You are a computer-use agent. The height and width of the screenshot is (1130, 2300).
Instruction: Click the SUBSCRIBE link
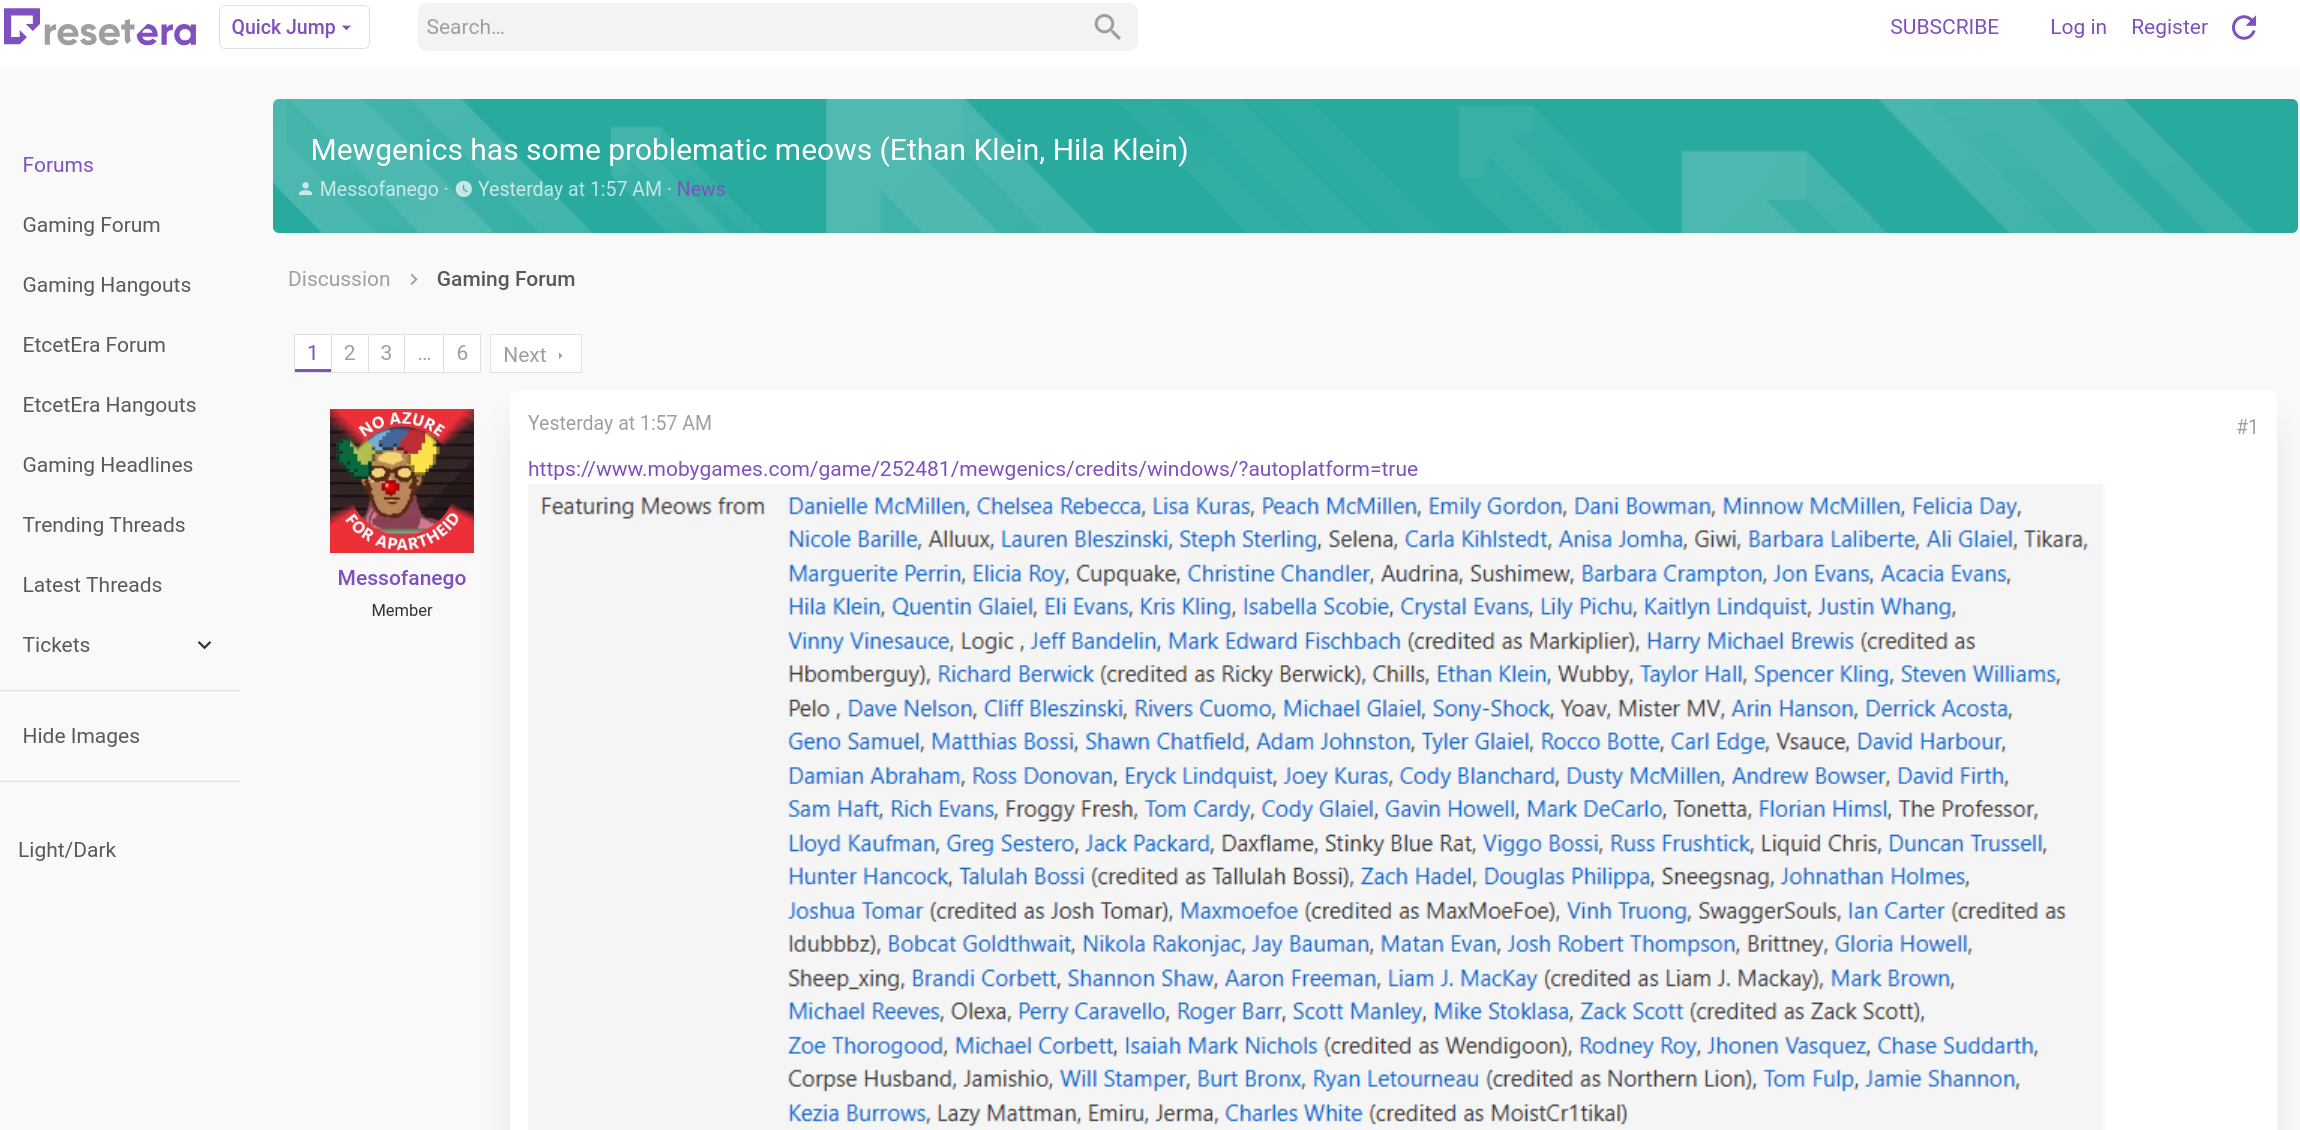1943,27
